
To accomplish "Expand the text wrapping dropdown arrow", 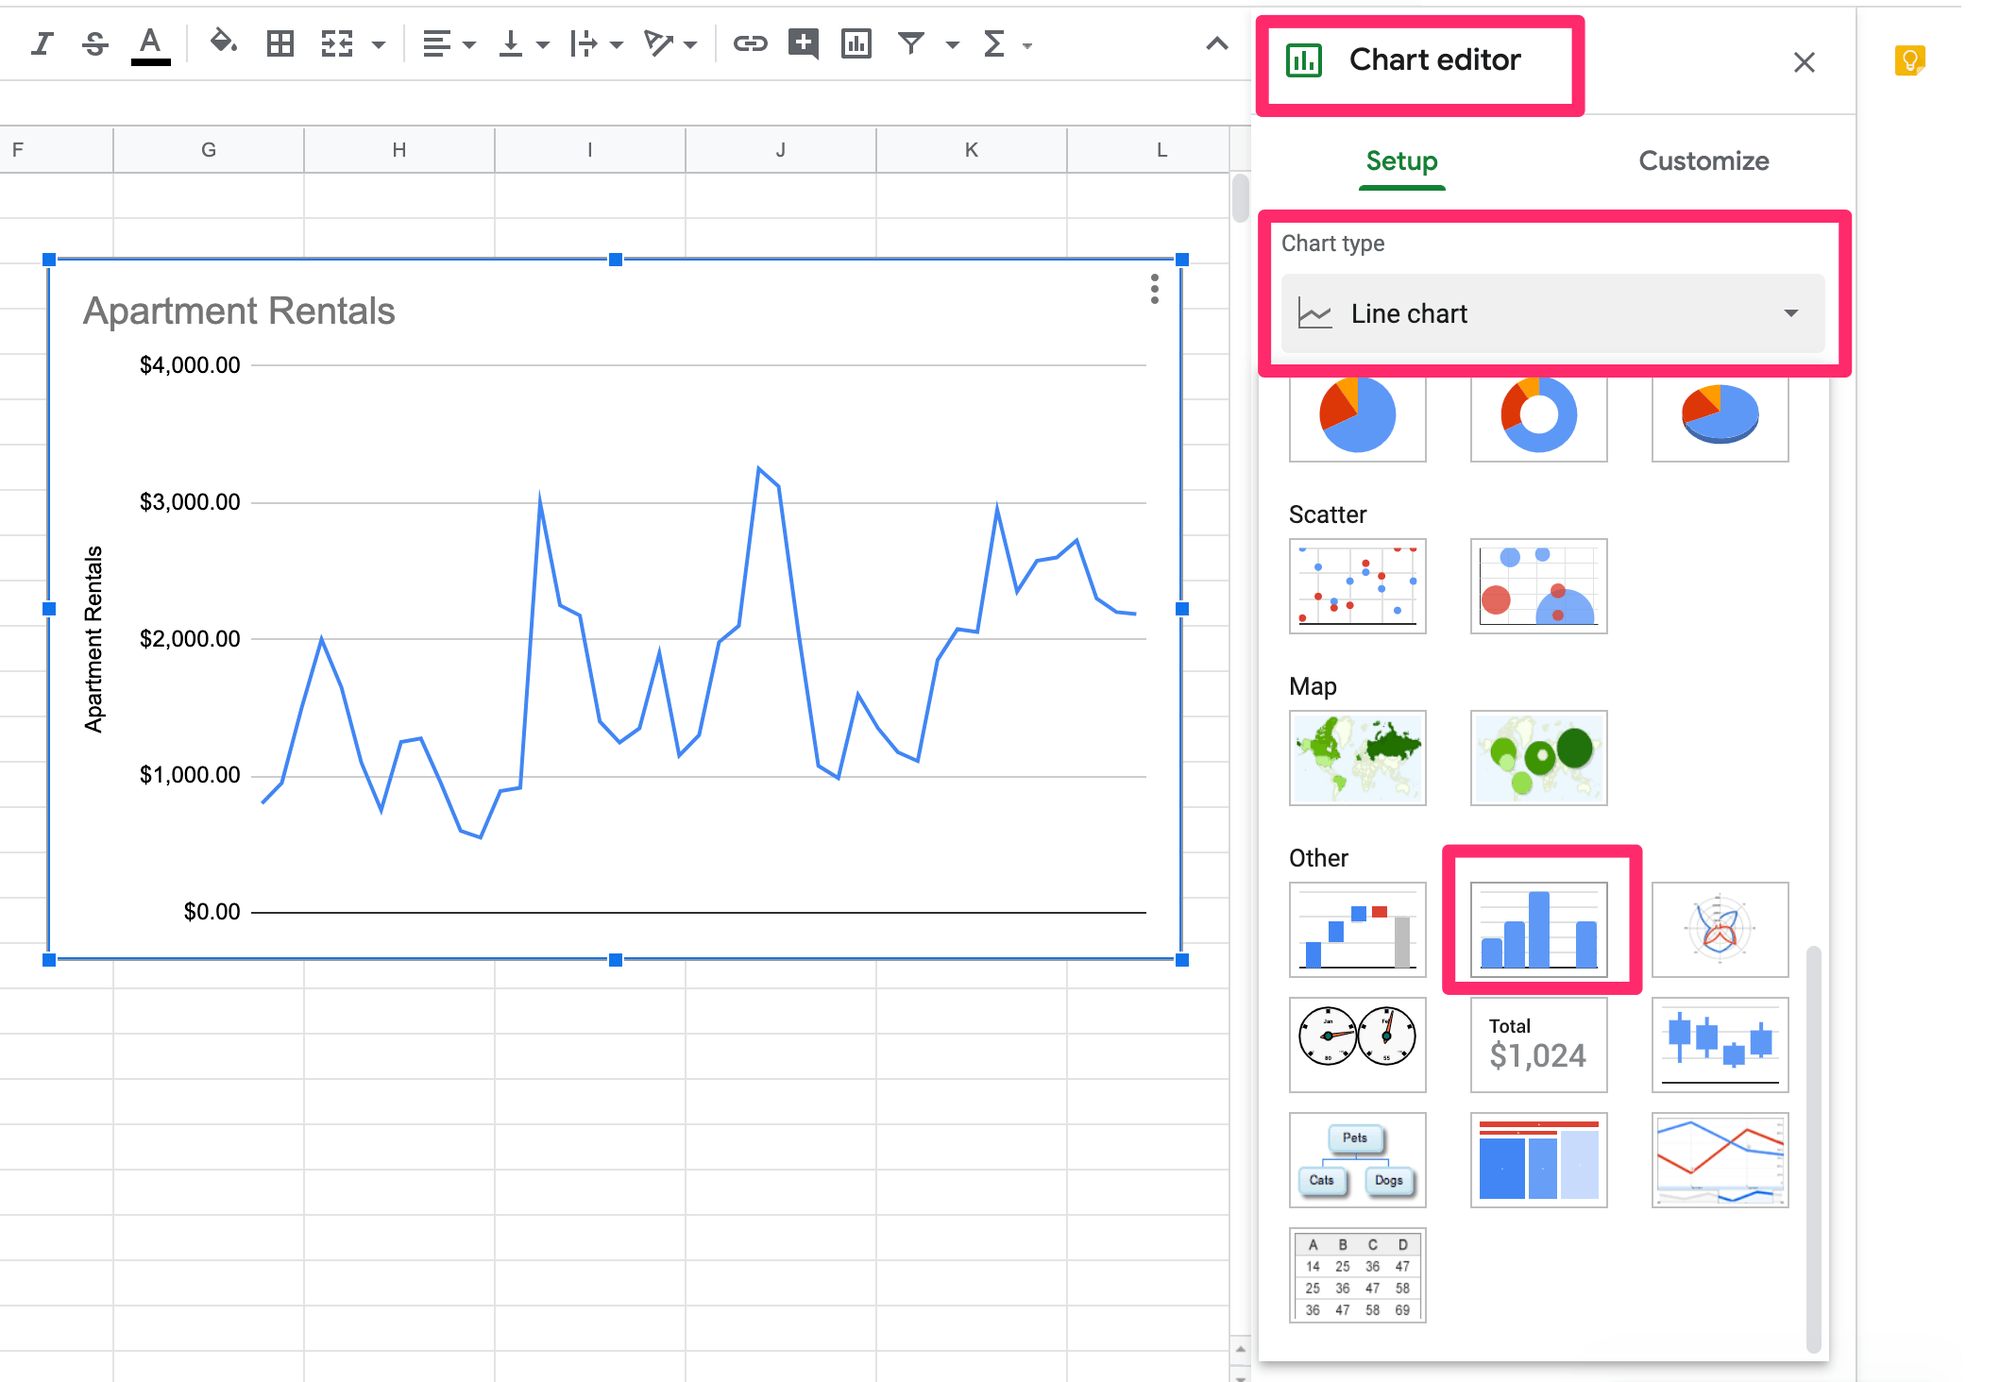I will (616, 45).
